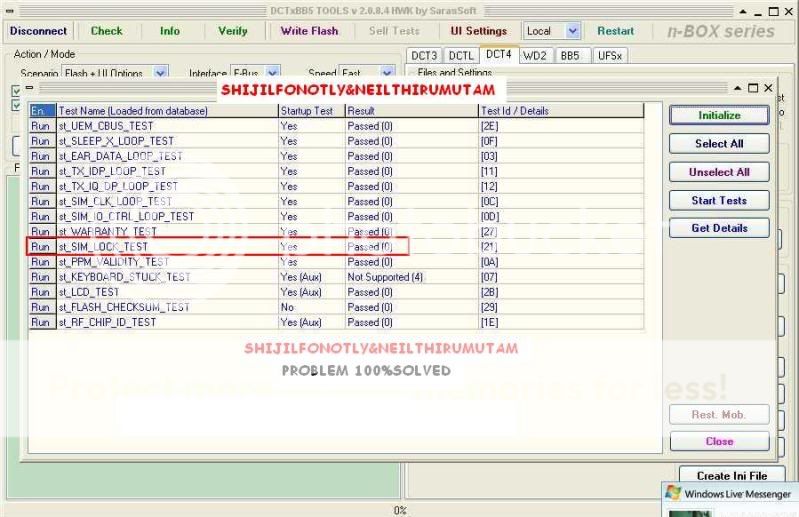Click Not Supported (4) result cell

(411, 277)
